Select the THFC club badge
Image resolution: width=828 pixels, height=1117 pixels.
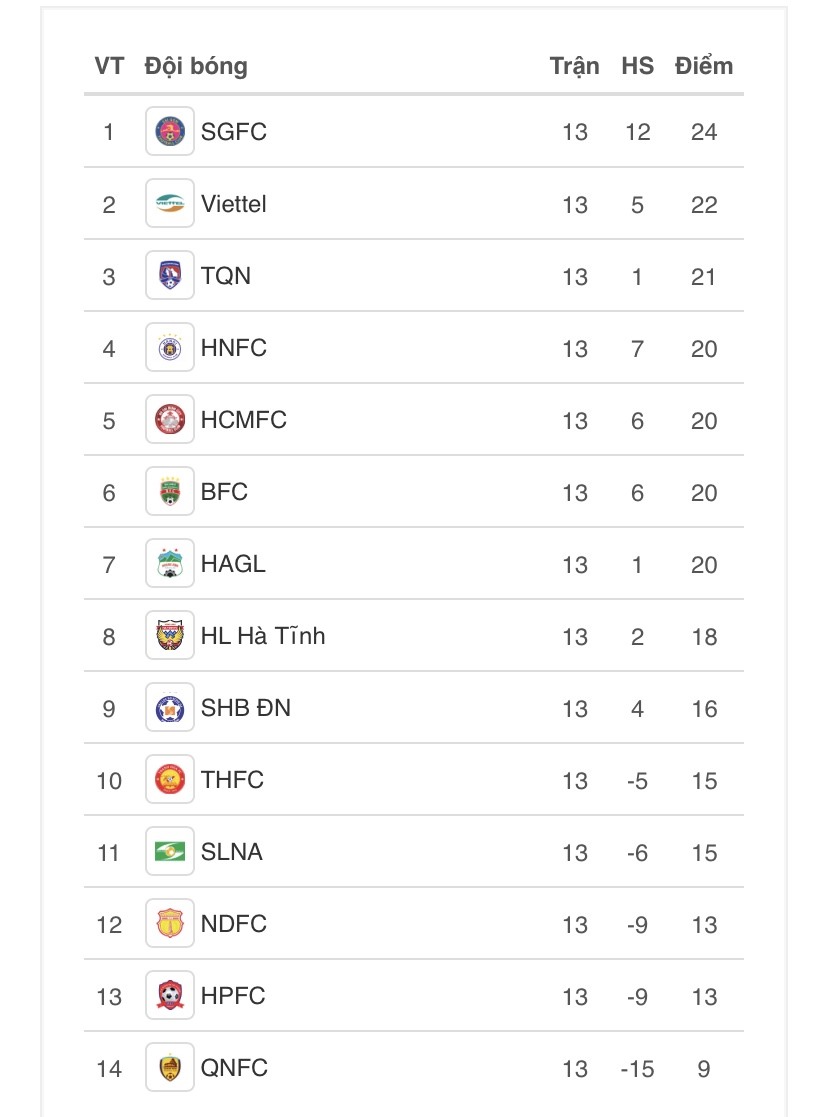point(170,779)
